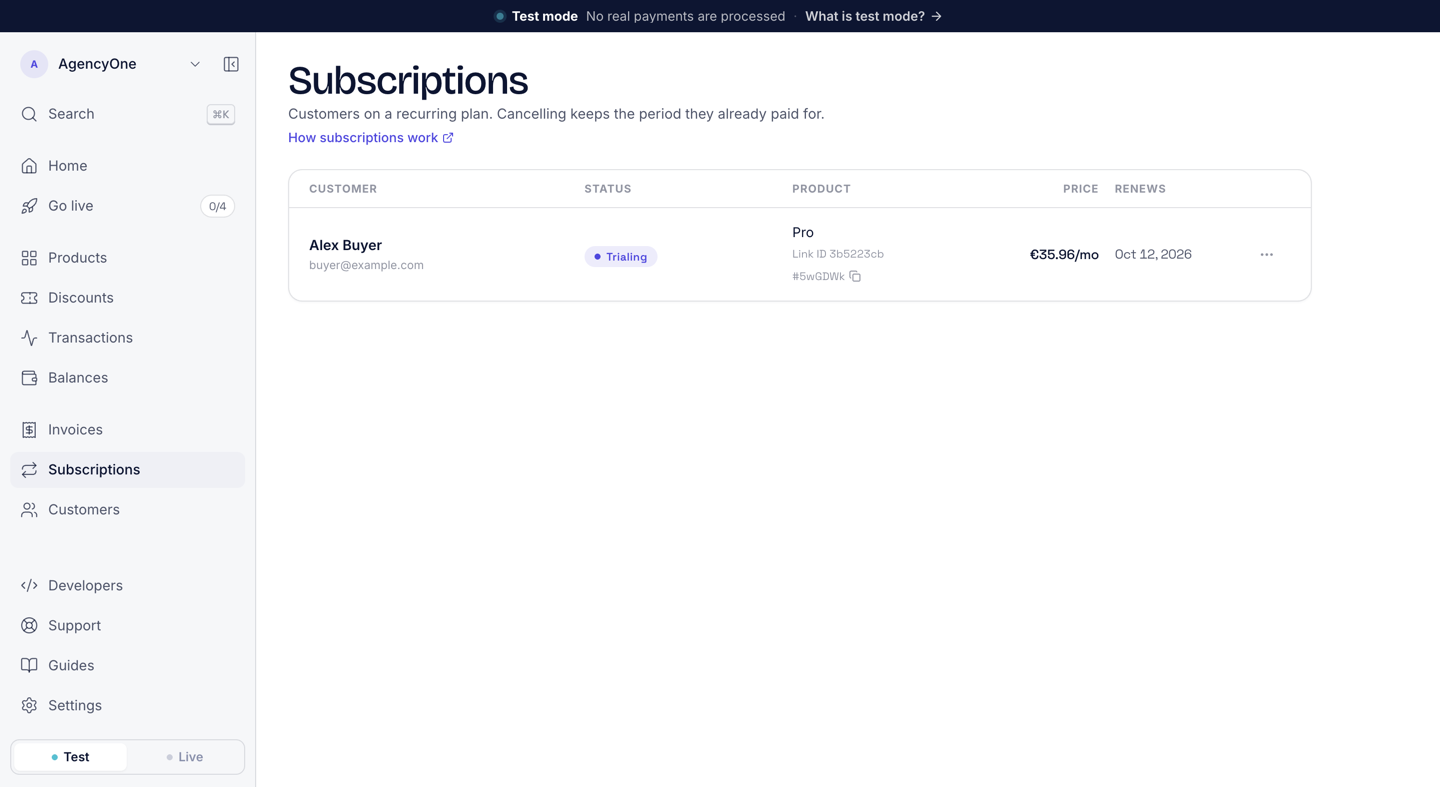The width and height of the screenshot is (1440, 787).
Task: Click the Settings gear icon
Action: click(x=29, y=706)
